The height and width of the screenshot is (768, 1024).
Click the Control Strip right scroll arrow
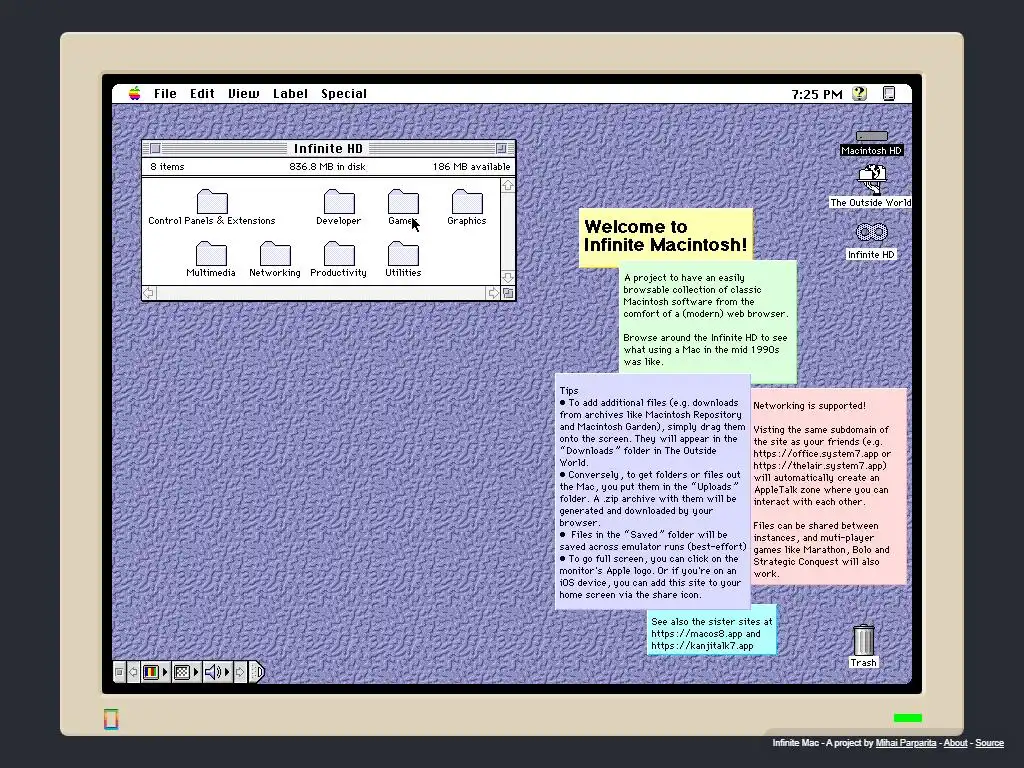tap(240, 672)
